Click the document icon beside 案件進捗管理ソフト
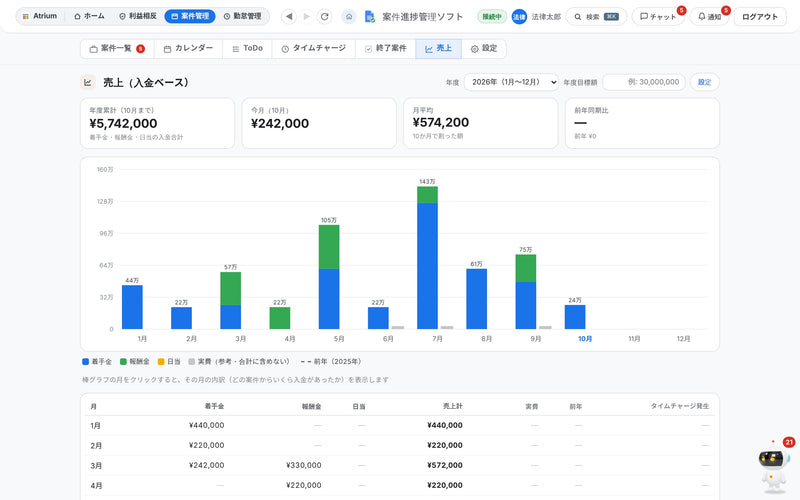Image resolution: width=800 pixels, height=500 pixels. click(x=370, y=17)
